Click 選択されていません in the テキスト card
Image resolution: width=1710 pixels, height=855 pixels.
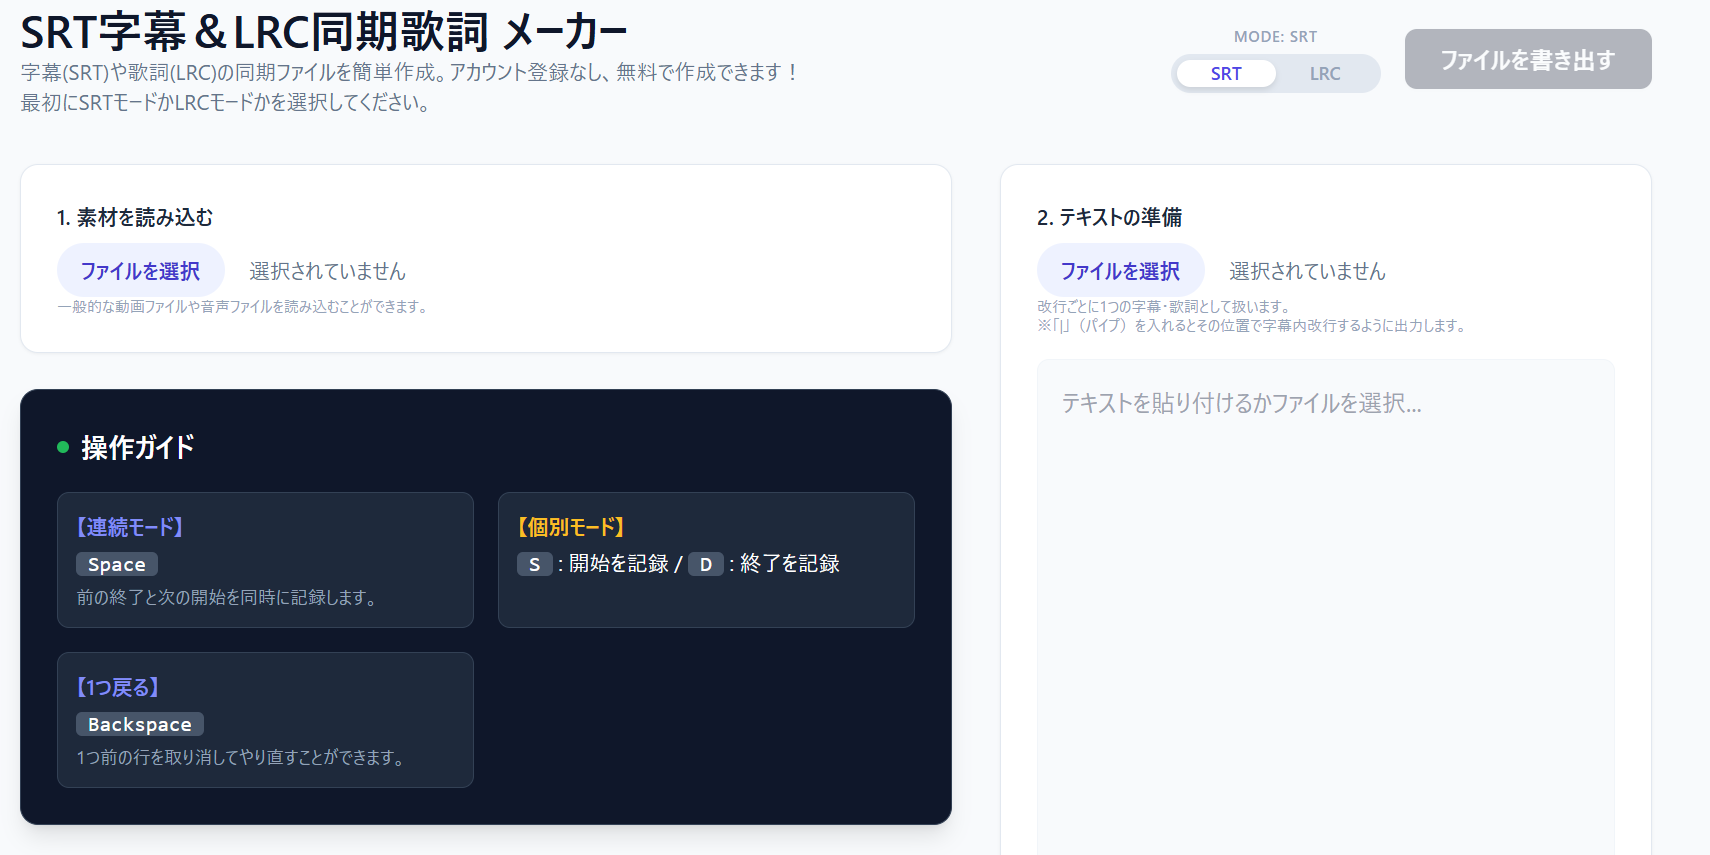click(1308, 271)
